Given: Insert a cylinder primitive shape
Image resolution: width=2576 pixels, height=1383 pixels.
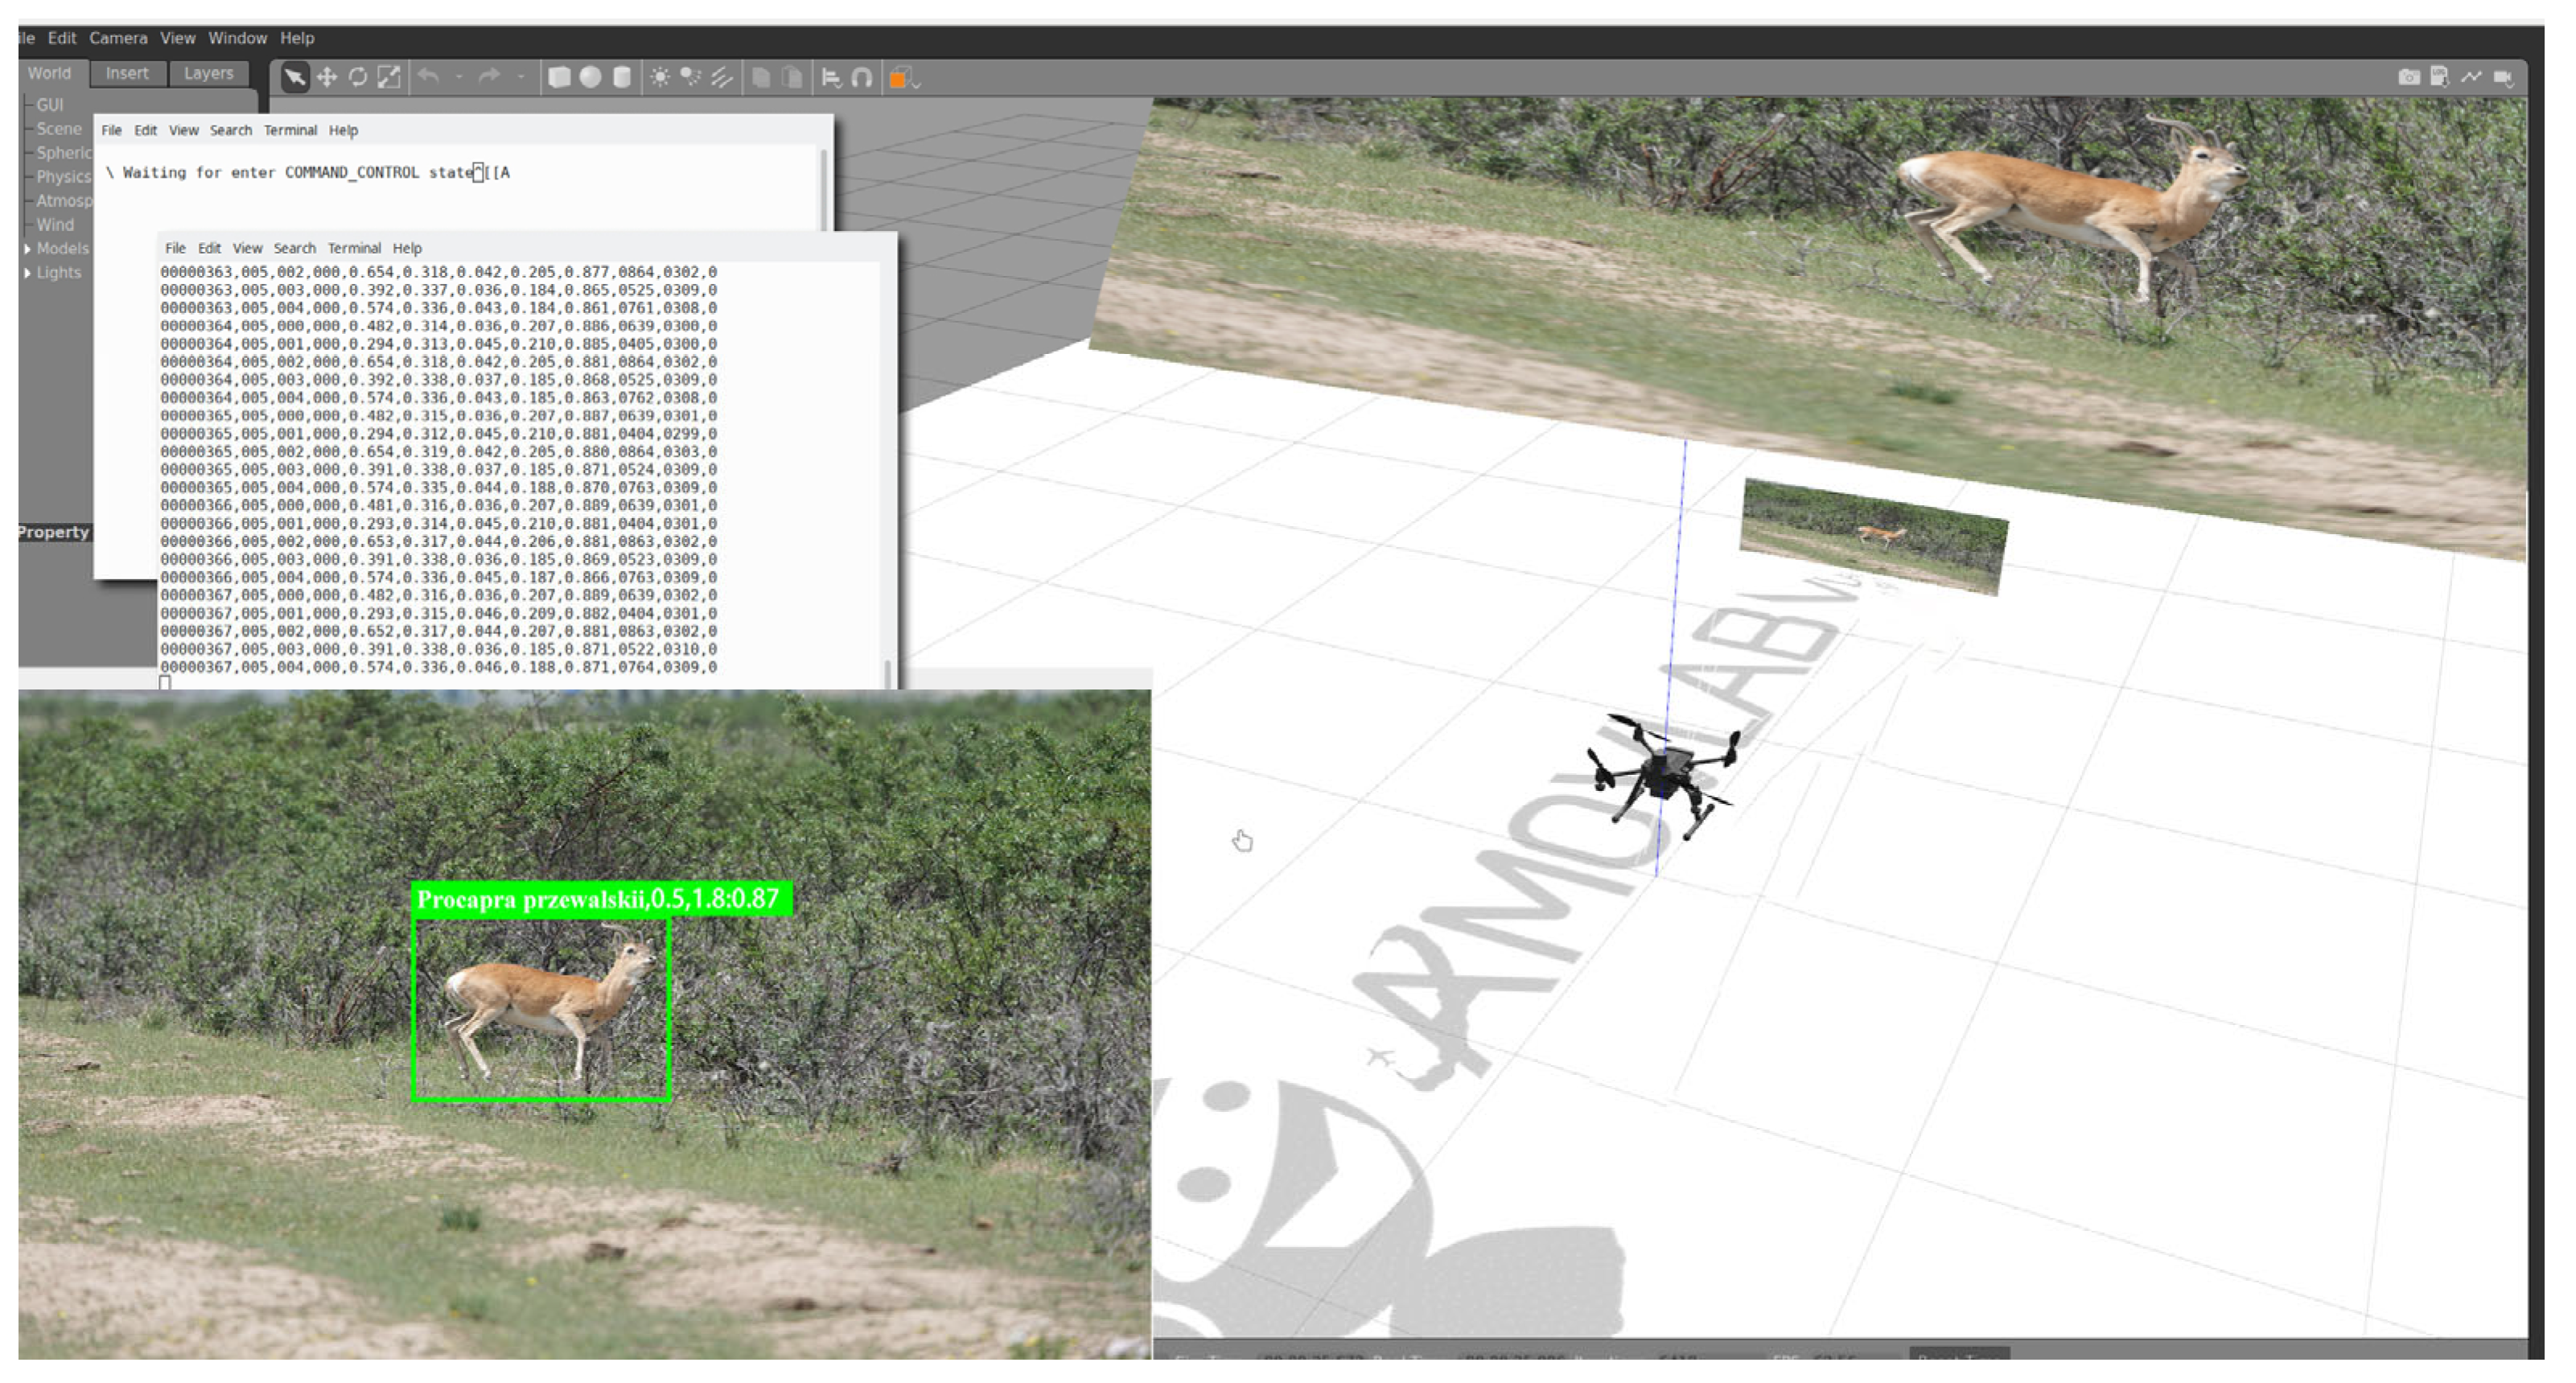Looking at the screenshot, I should tap(622, 77).
